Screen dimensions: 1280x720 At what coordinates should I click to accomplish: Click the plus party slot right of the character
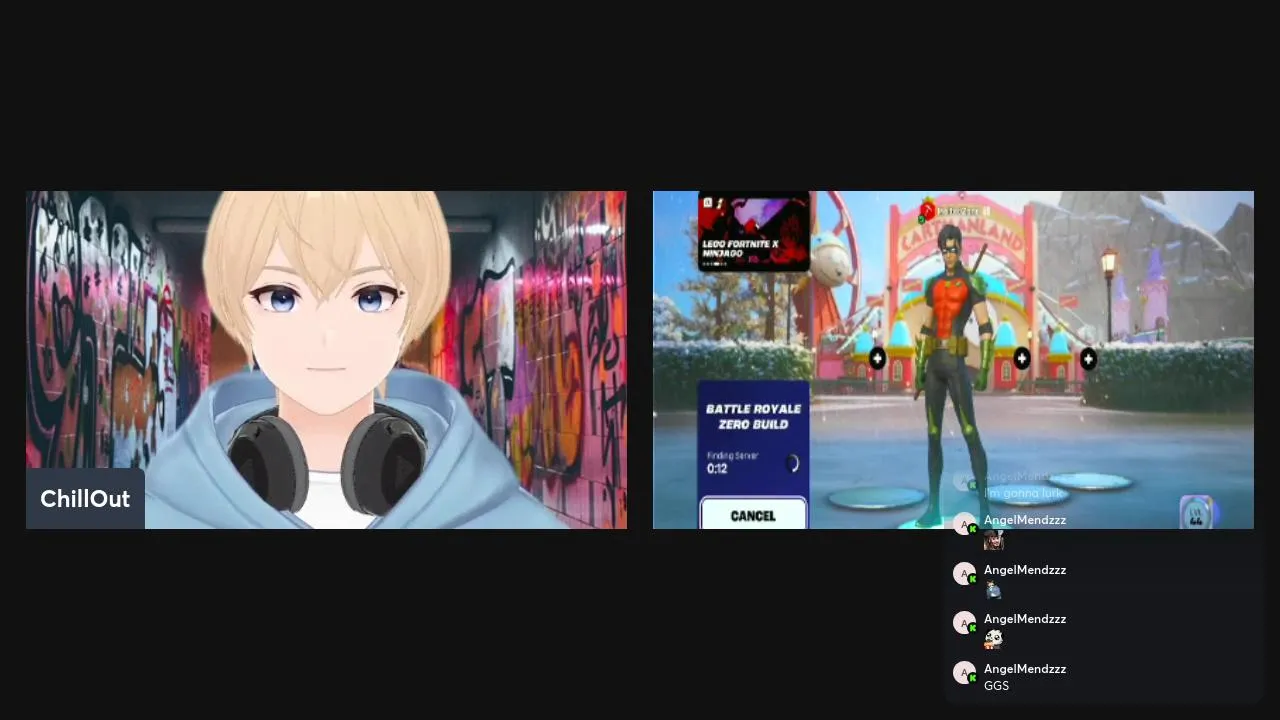(x=1022, y=358)
